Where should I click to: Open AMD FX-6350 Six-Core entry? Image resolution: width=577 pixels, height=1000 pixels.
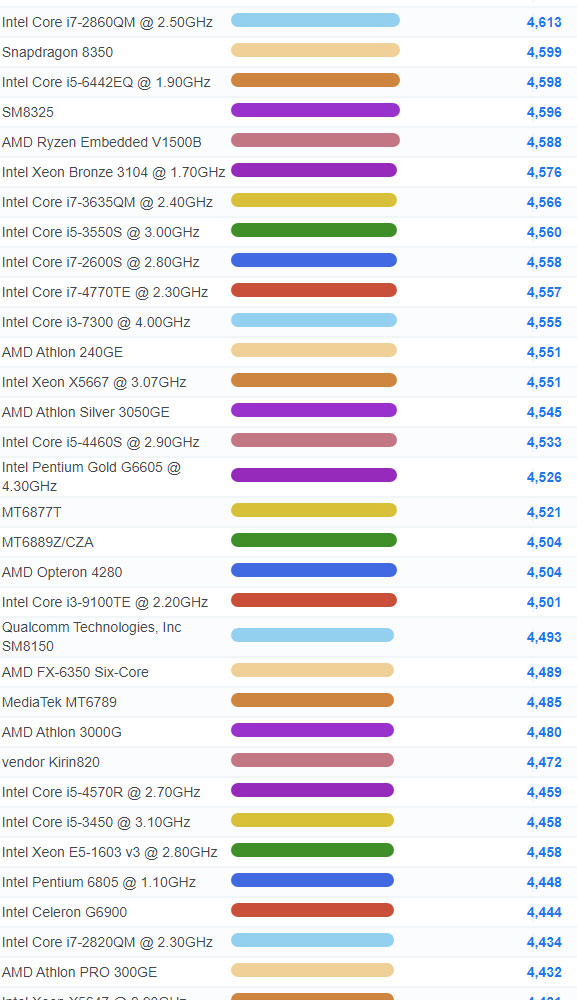75,672
